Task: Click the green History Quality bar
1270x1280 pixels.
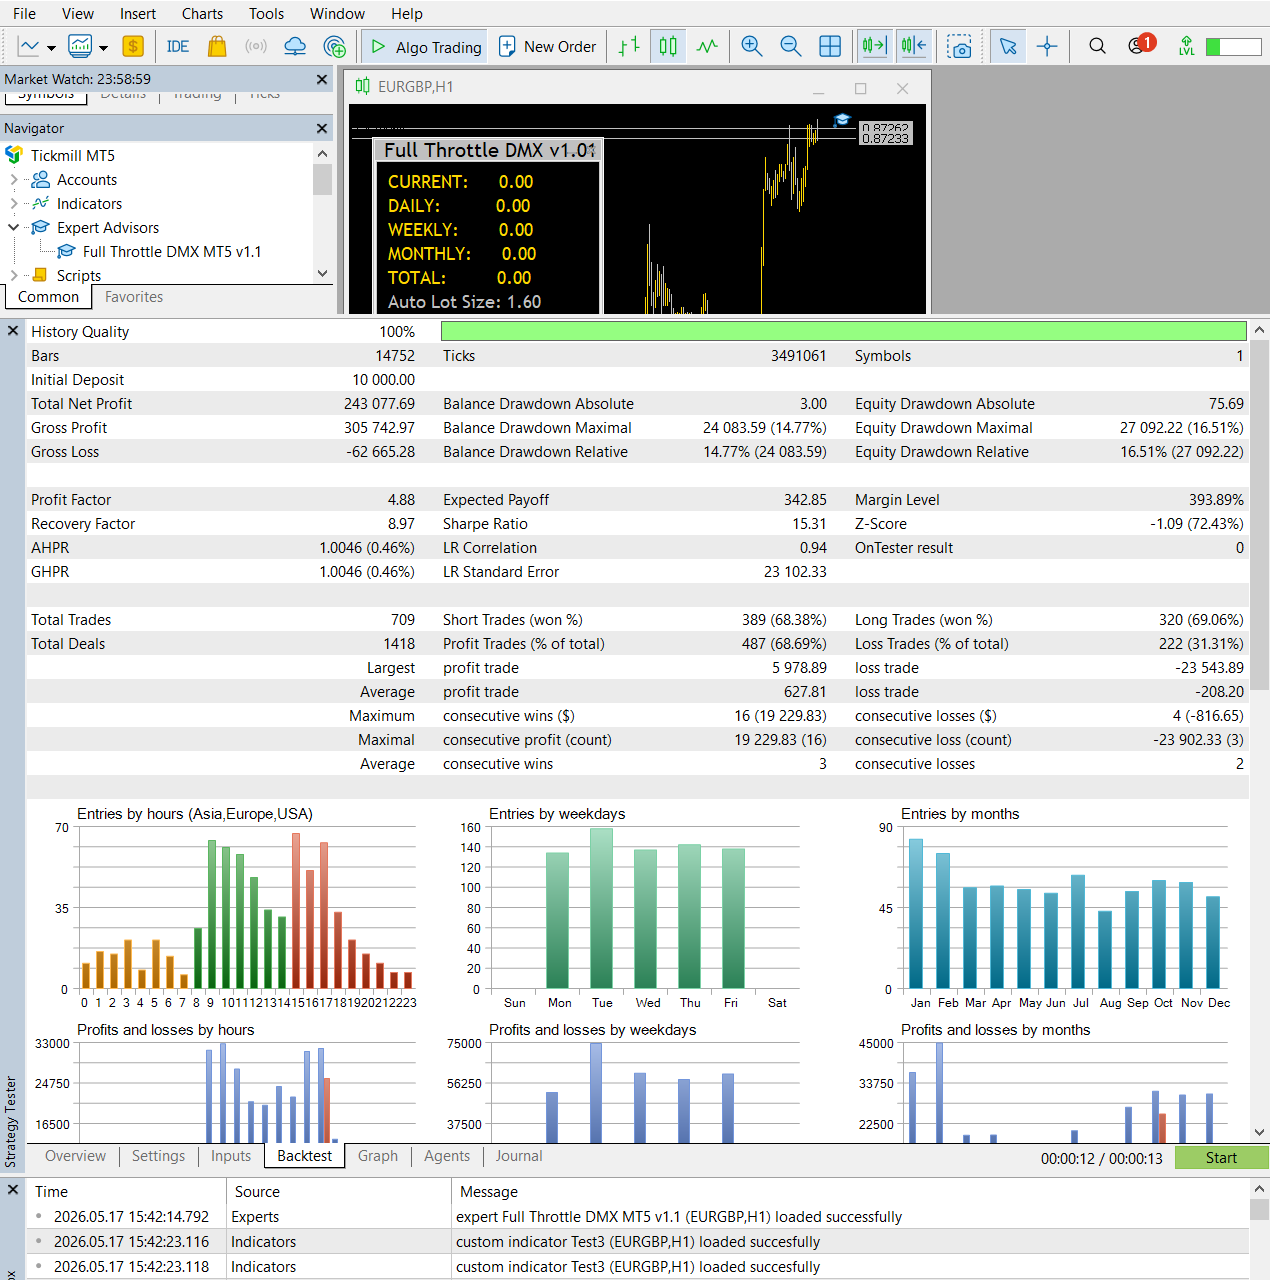Action: 843,331
